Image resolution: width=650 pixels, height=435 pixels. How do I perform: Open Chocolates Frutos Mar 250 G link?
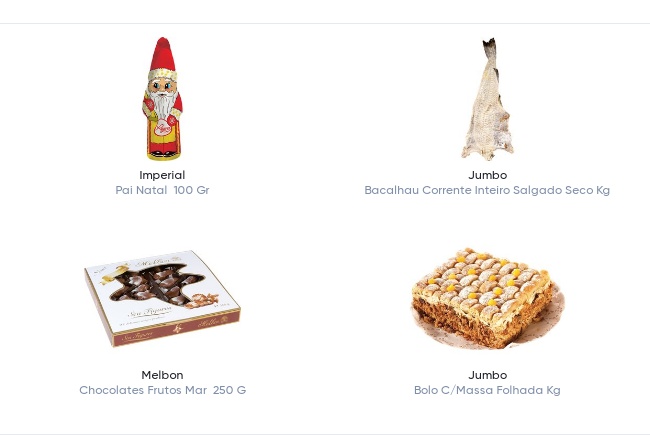pyautogui.click(x=162, y=390)
